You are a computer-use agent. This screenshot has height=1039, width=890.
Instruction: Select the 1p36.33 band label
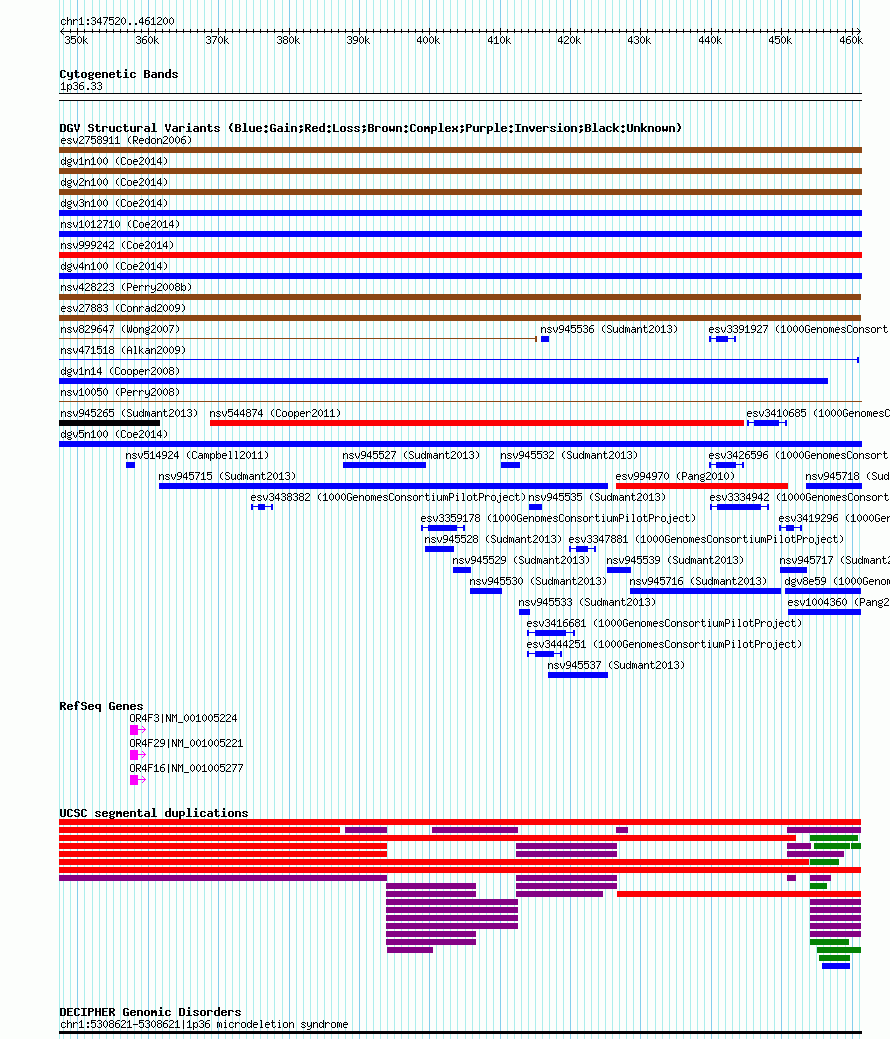(81, 87)
